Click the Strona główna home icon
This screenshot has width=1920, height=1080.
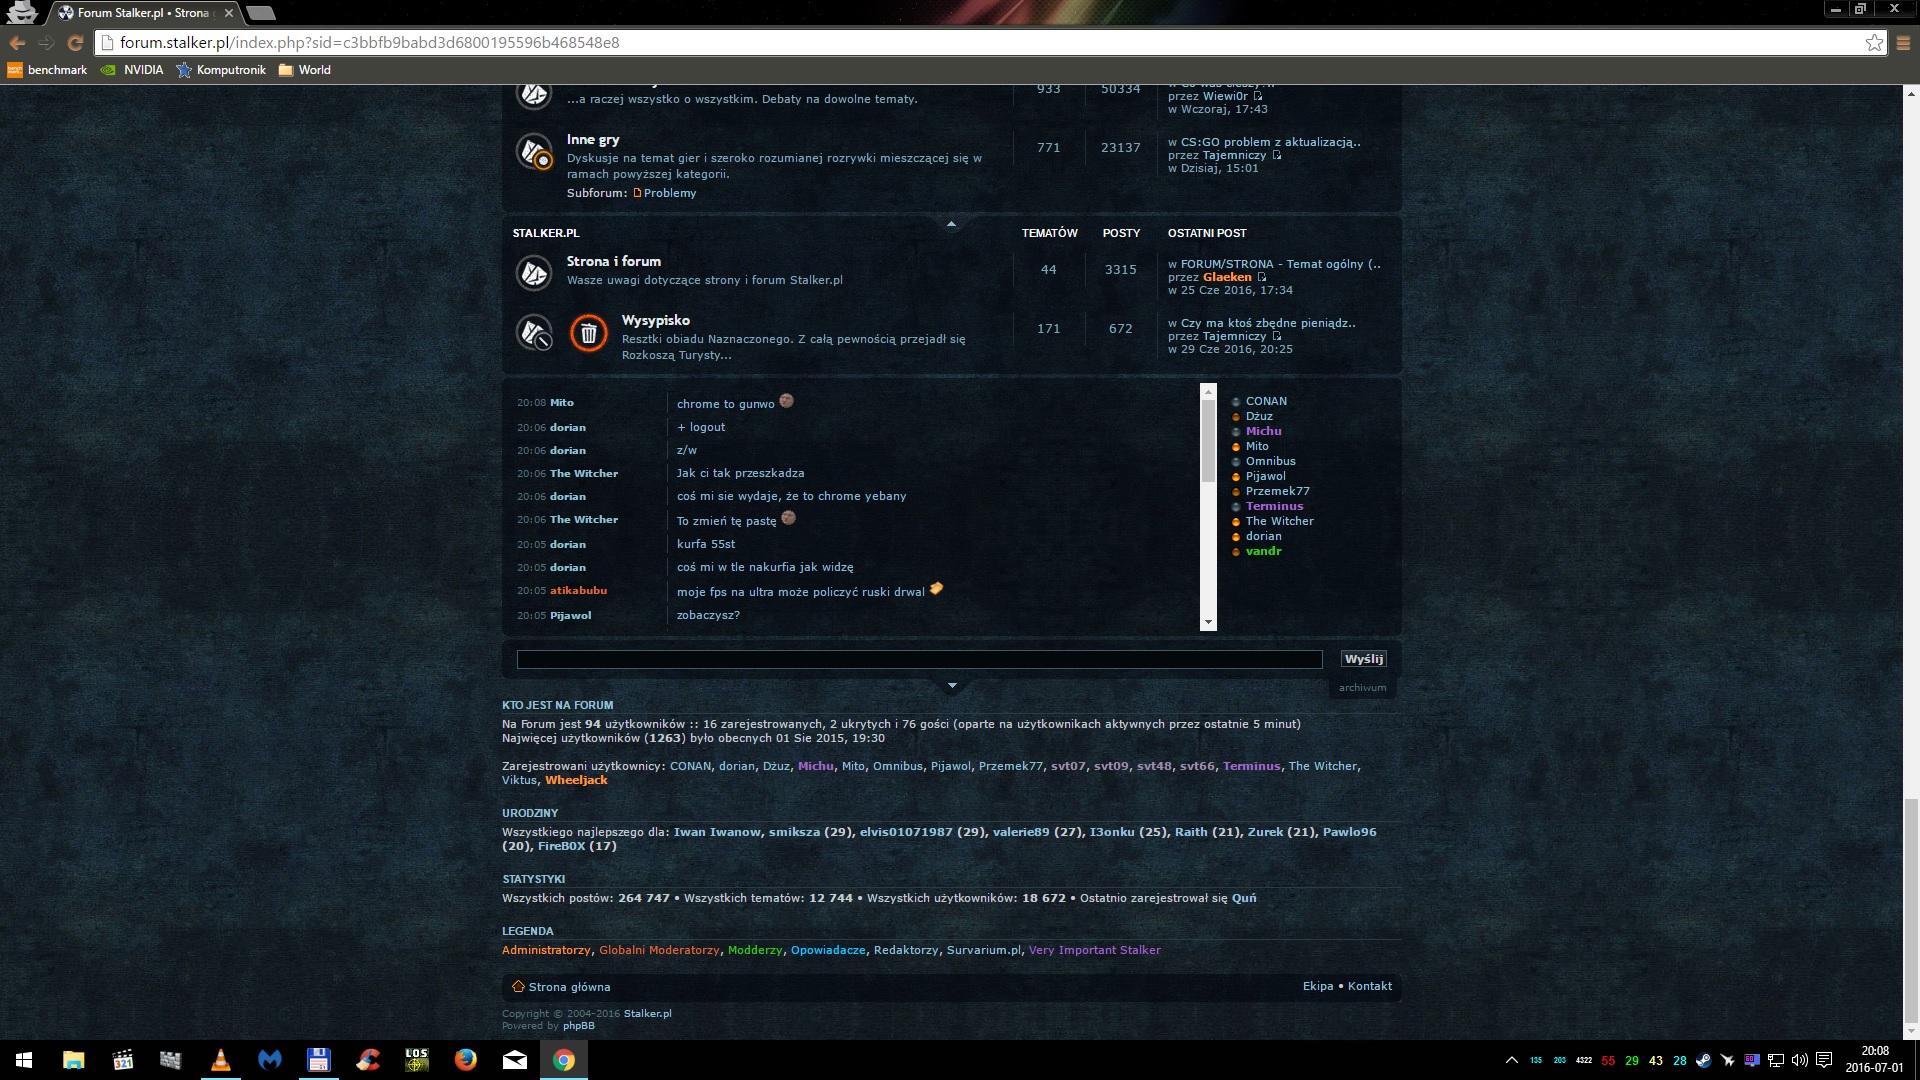[518, 986]
